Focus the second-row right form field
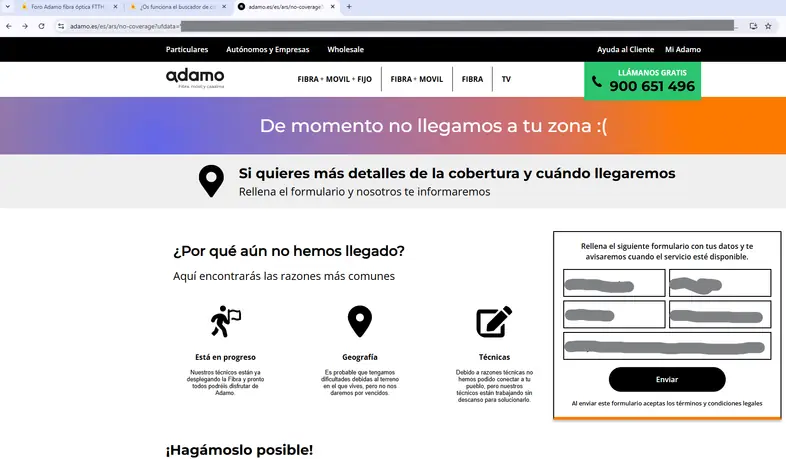This screenshot has height=459, width=786. tap(720, 314)
